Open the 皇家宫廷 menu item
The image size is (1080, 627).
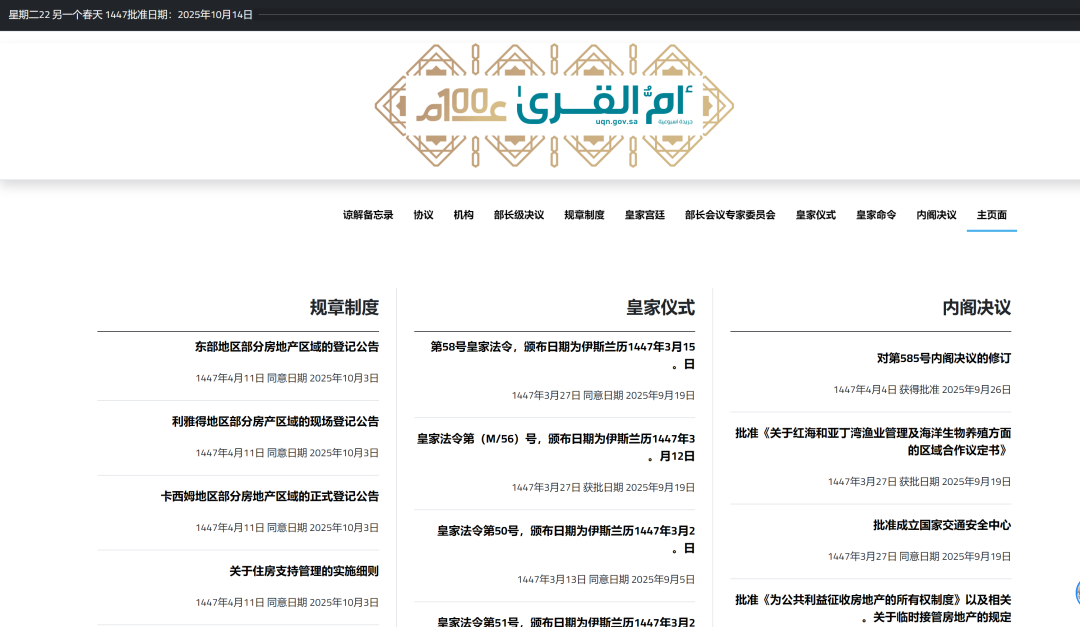tap(645, 215)
